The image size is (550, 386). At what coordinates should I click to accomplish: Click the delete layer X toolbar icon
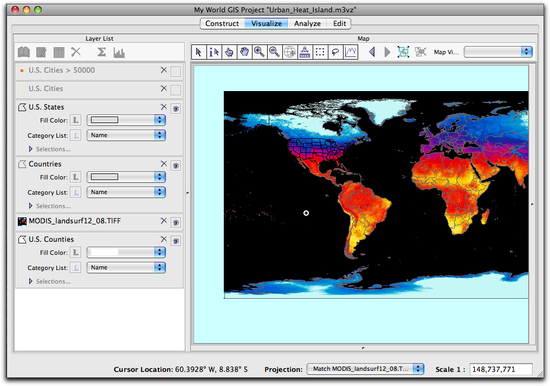(76, 52)
